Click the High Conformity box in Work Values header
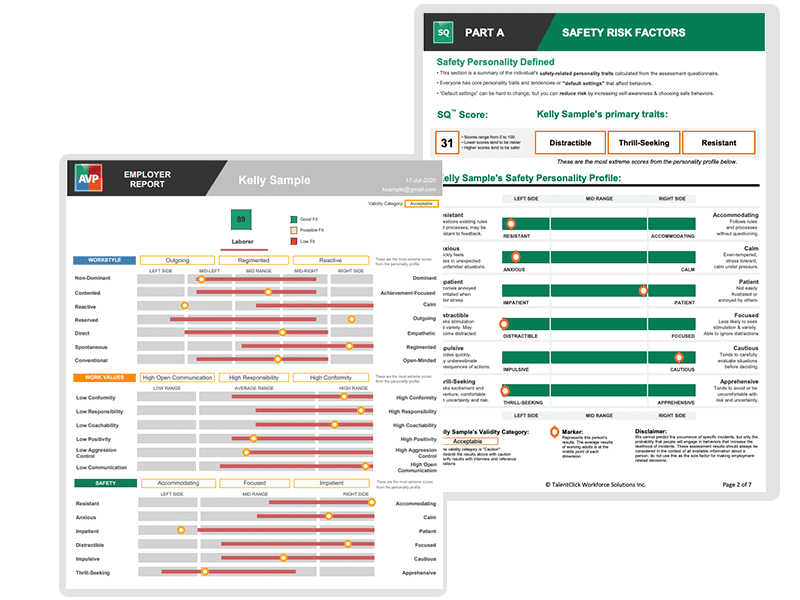The width and height of the screenshot is (800, 600). 331,378
